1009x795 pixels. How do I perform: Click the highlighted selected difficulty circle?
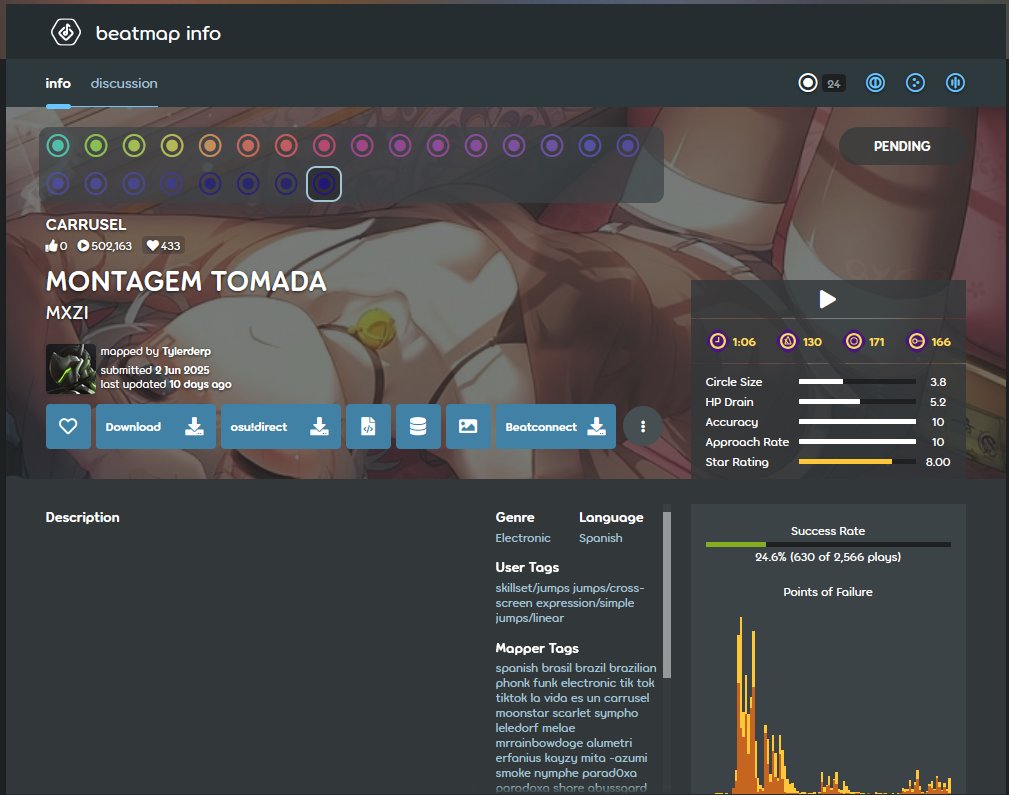click(x=324, y=183)
